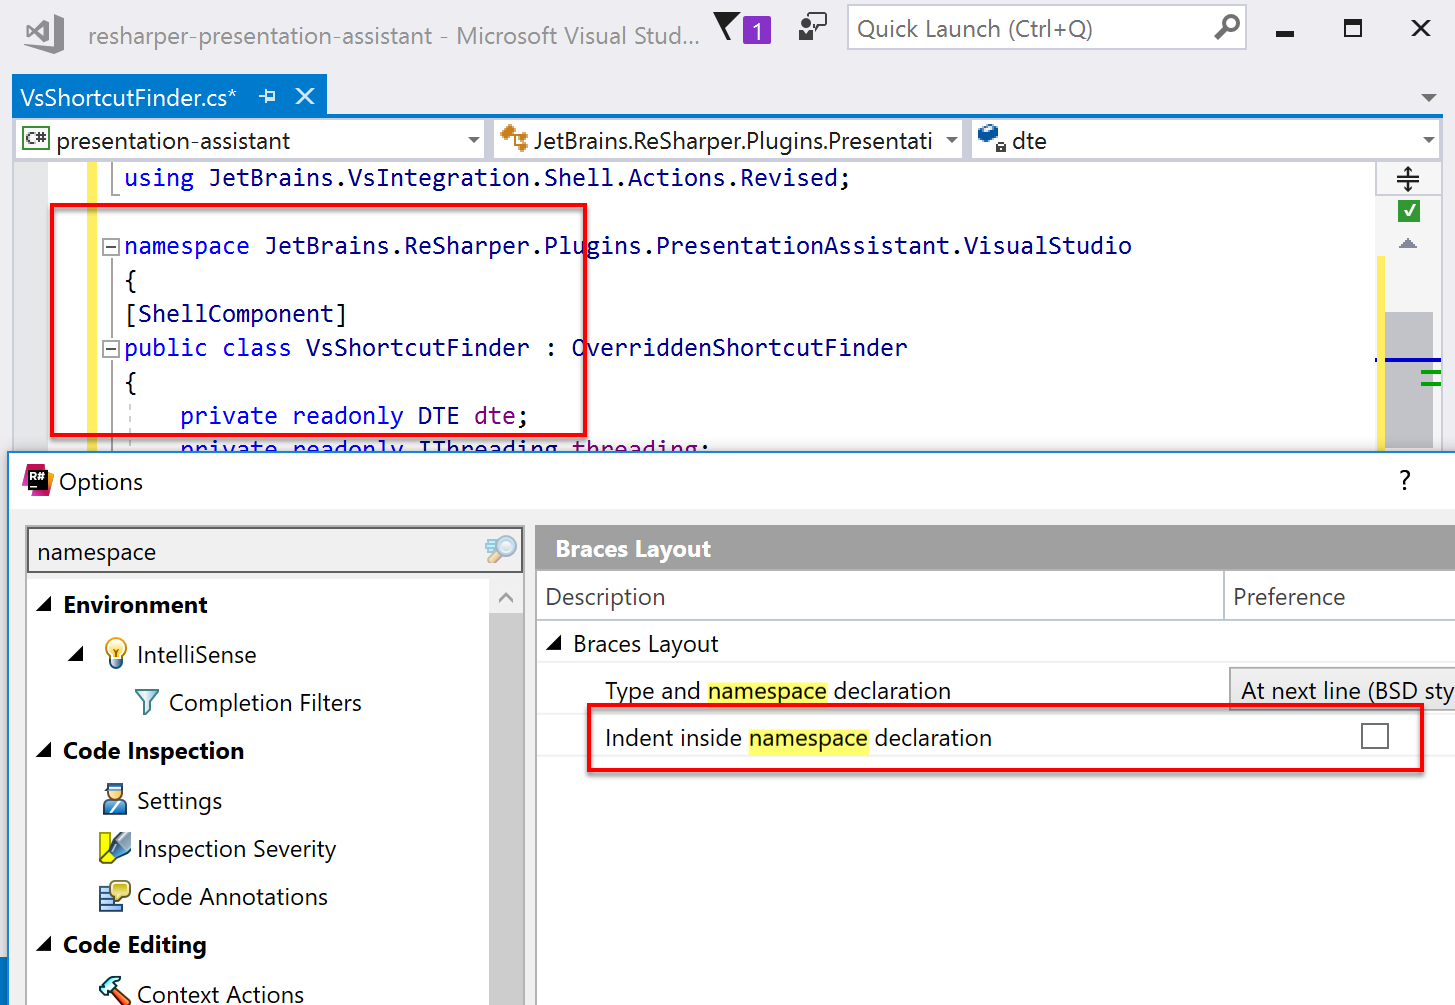Click the Completion Filters funnel icon

pos(147,702)
